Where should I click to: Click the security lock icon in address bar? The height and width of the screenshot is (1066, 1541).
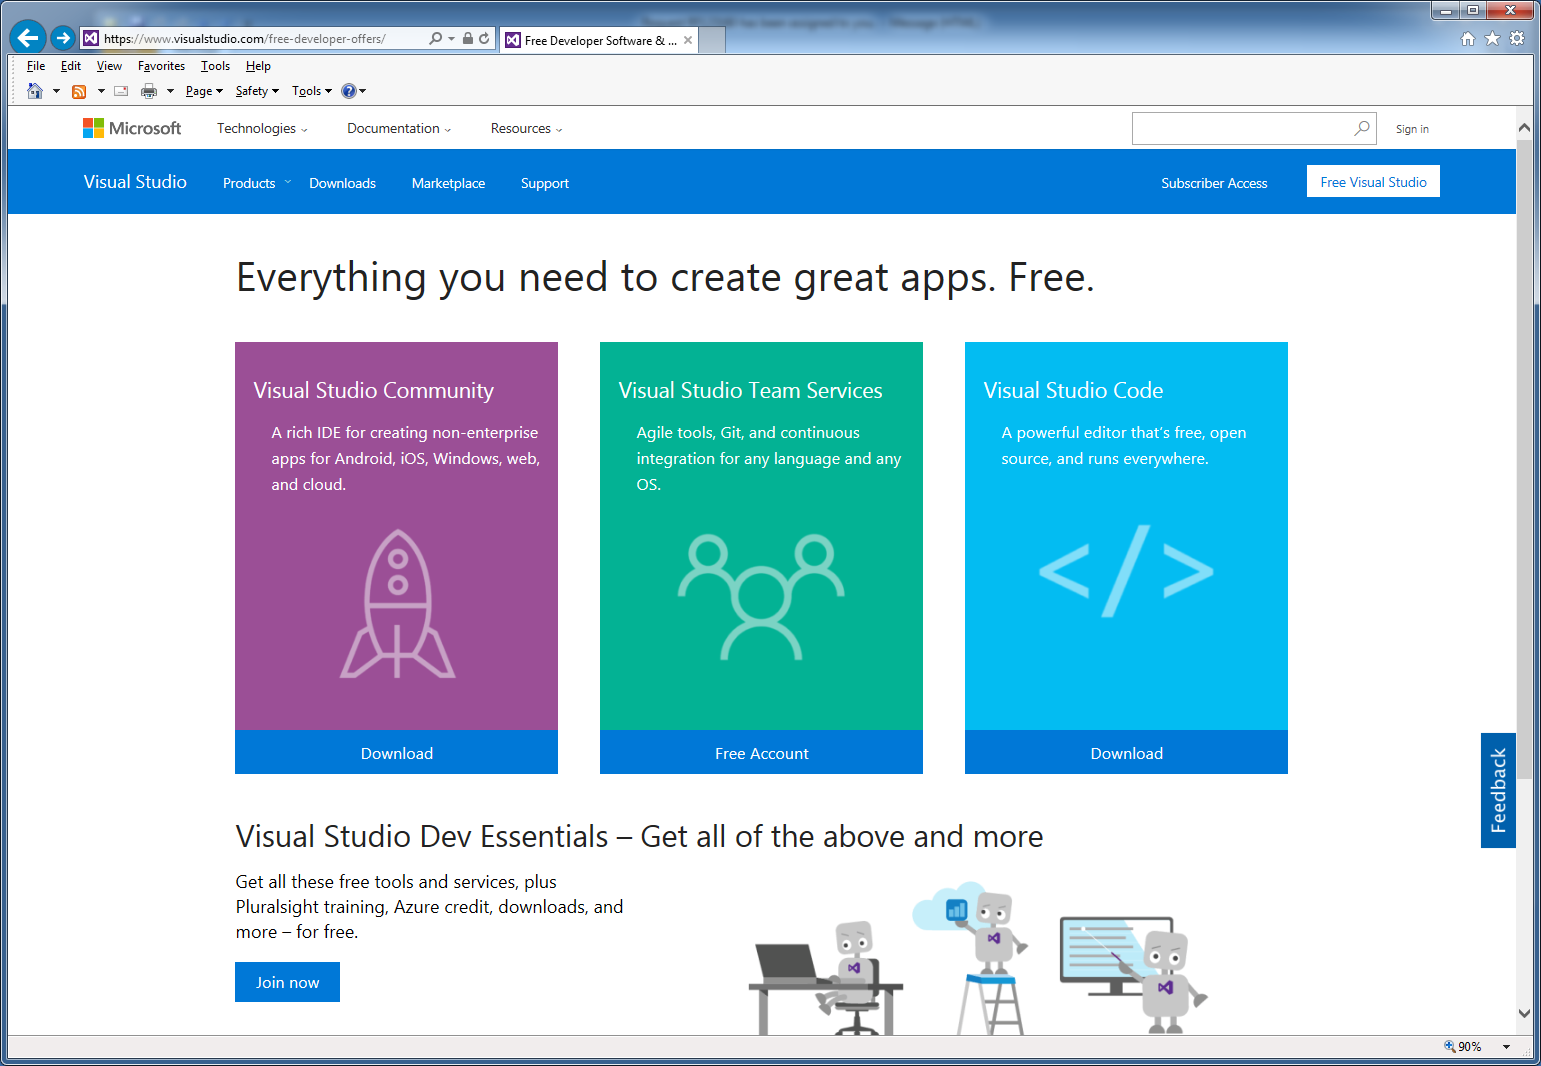click(468, 39)
